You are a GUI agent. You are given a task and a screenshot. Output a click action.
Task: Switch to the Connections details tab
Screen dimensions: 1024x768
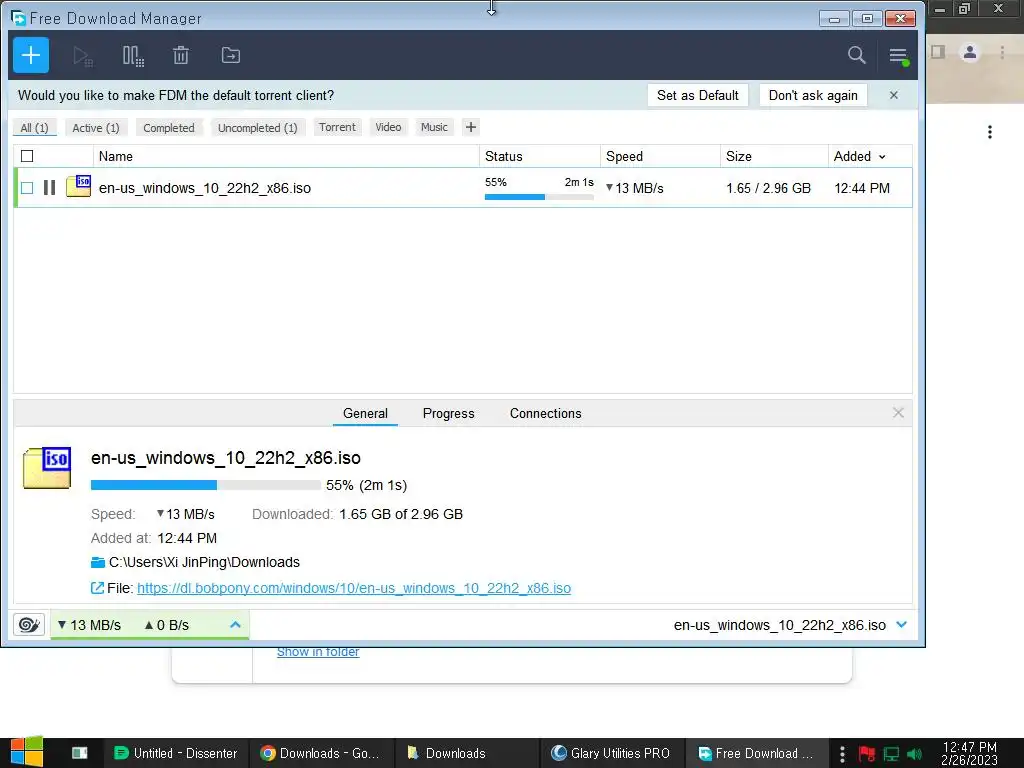point(545,413)
